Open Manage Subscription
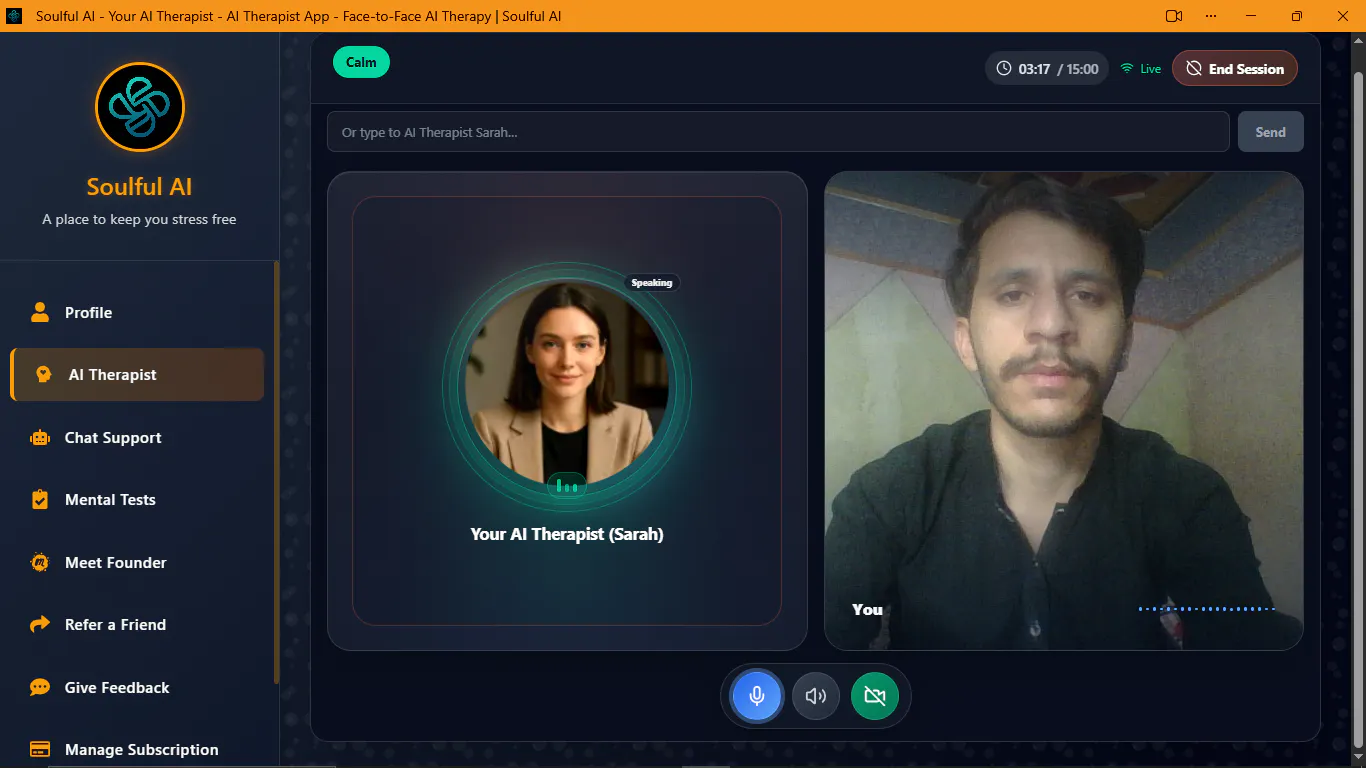This screenshot has height=768, width=1366. 137,749
